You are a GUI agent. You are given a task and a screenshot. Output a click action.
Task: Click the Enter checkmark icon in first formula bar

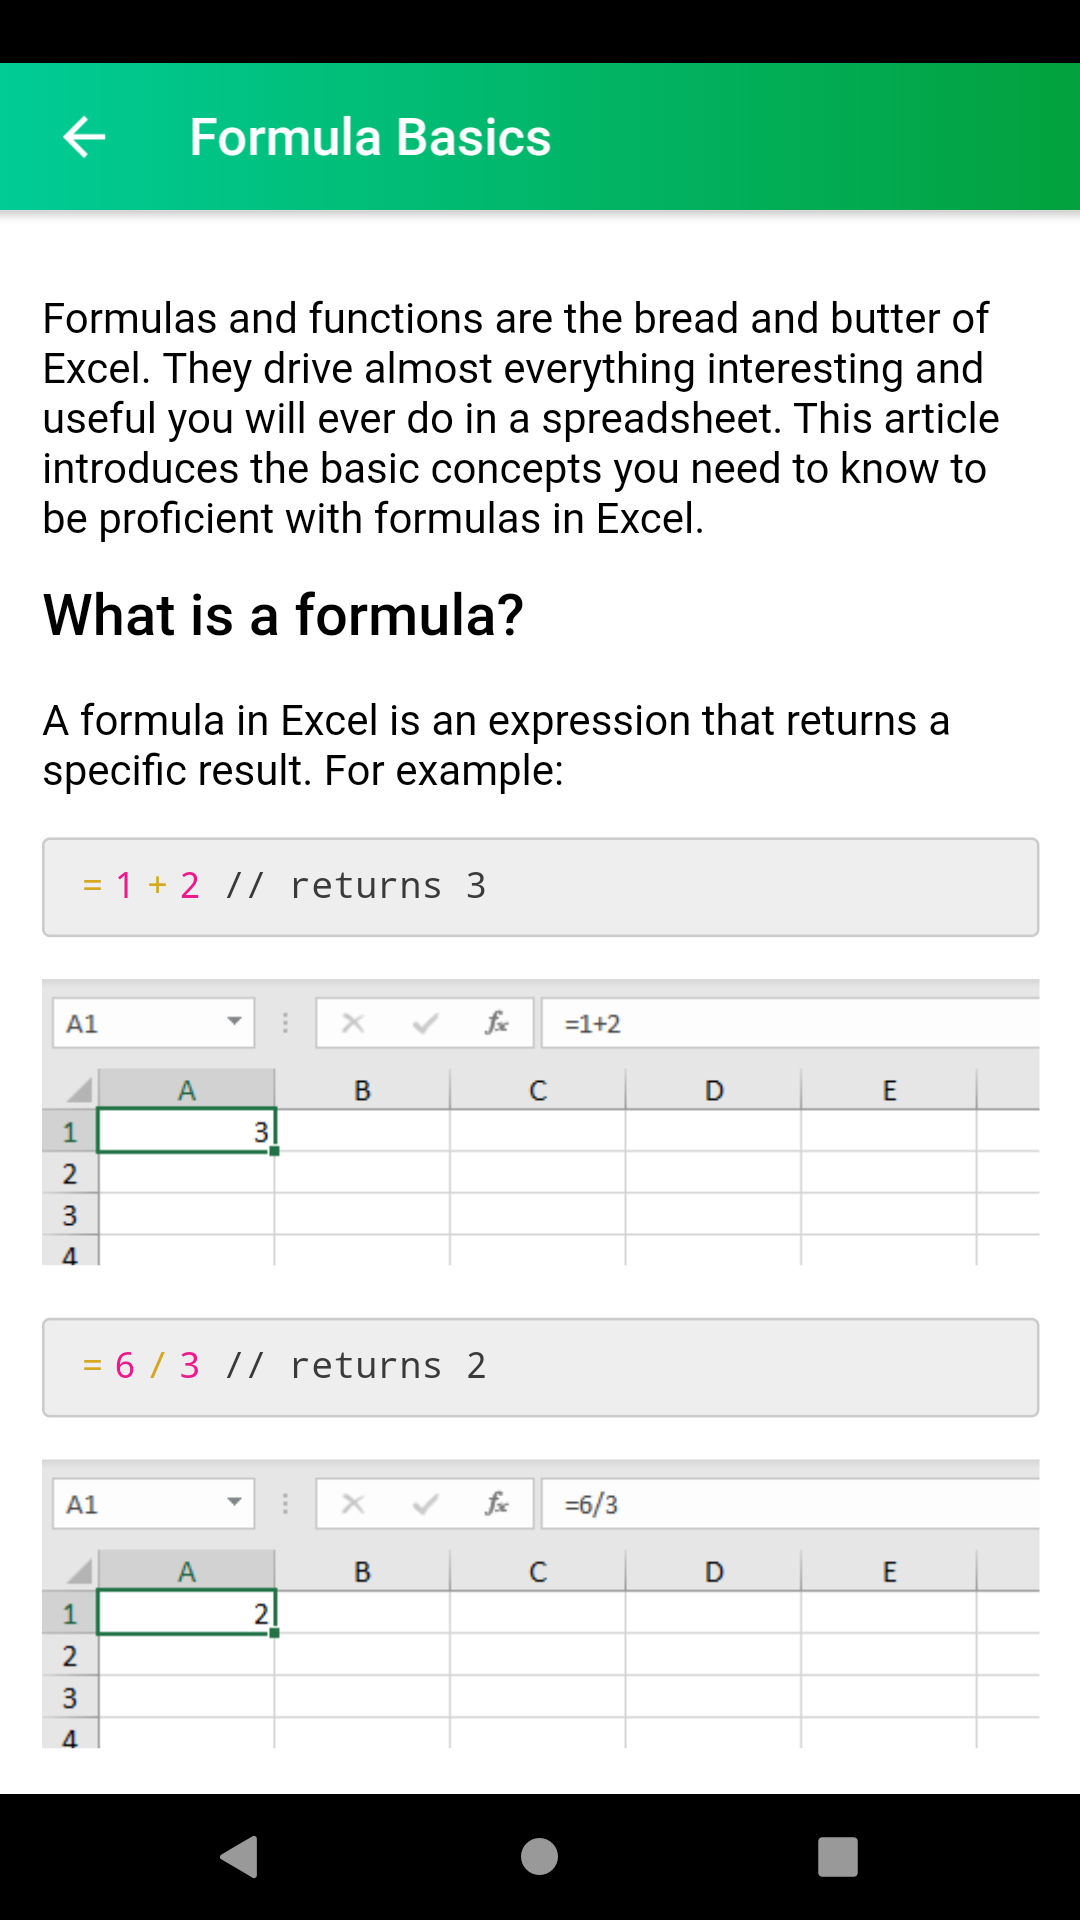click(x=423, y=1022)
